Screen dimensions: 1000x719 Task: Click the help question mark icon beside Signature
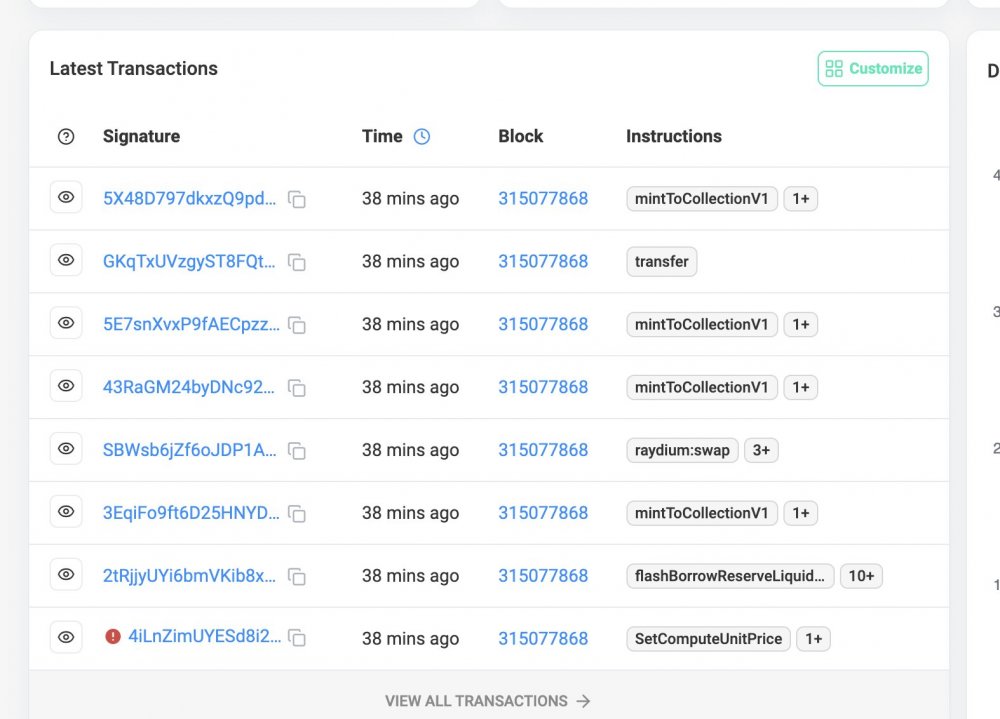[x=66, y=137]
